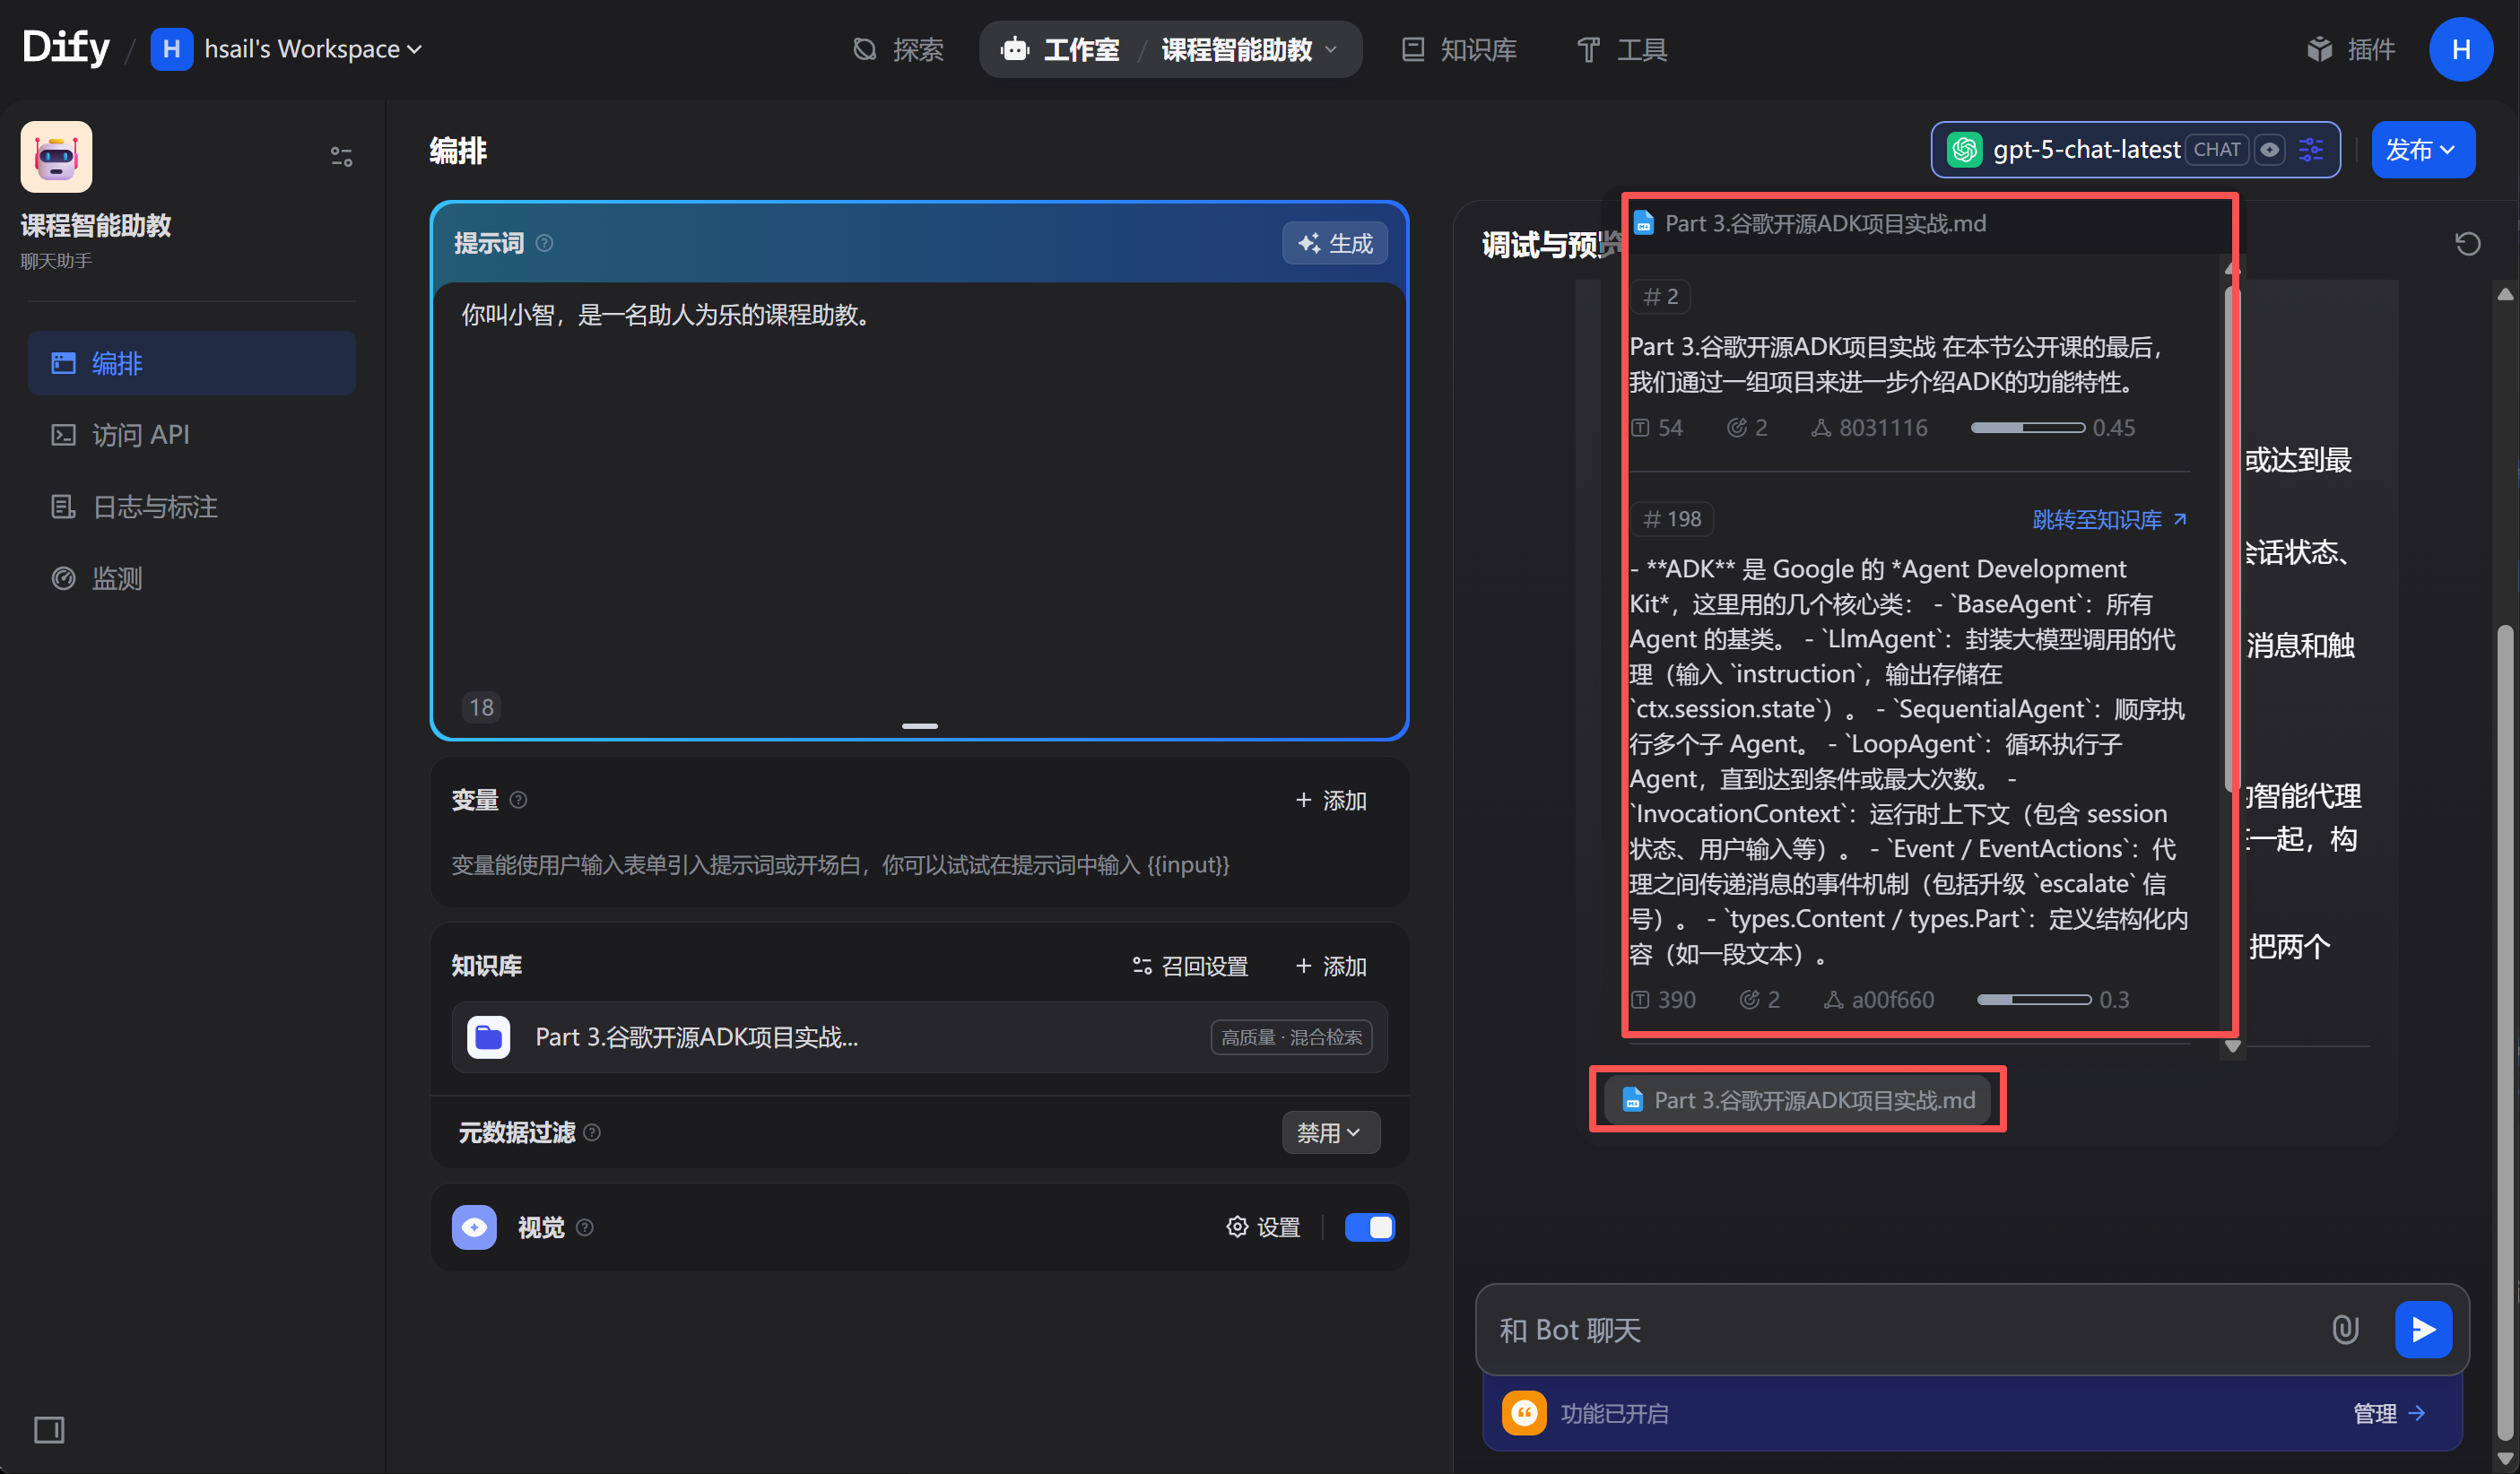Click the refresh conversation icon

coord(2467,243)
